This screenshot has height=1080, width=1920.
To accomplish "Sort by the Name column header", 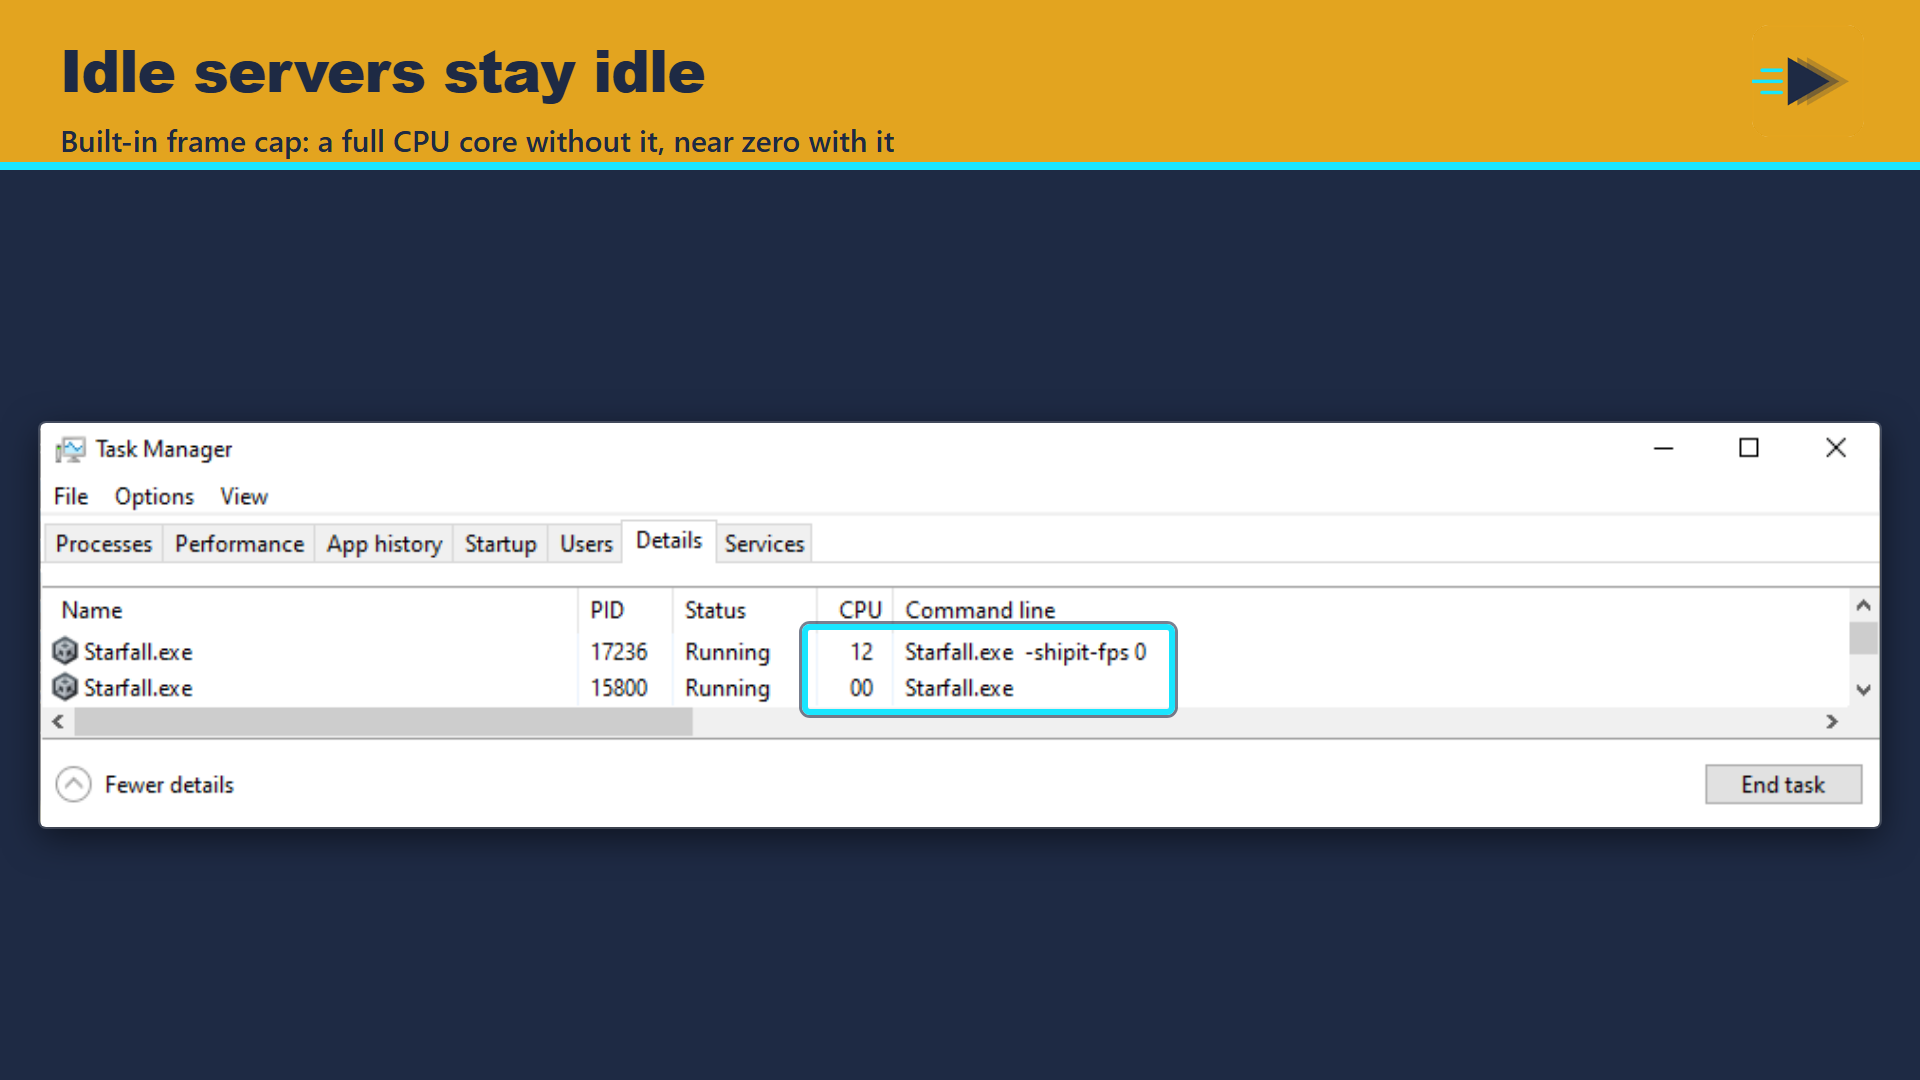I will click(310, 610).
